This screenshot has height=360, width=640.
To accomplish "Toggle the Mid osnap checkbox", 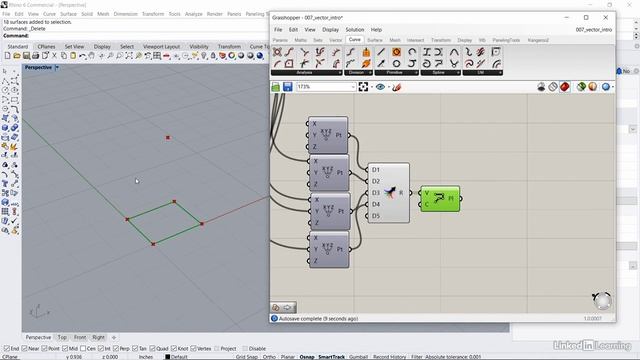I will pyautogui.click(x=65, y=349).
